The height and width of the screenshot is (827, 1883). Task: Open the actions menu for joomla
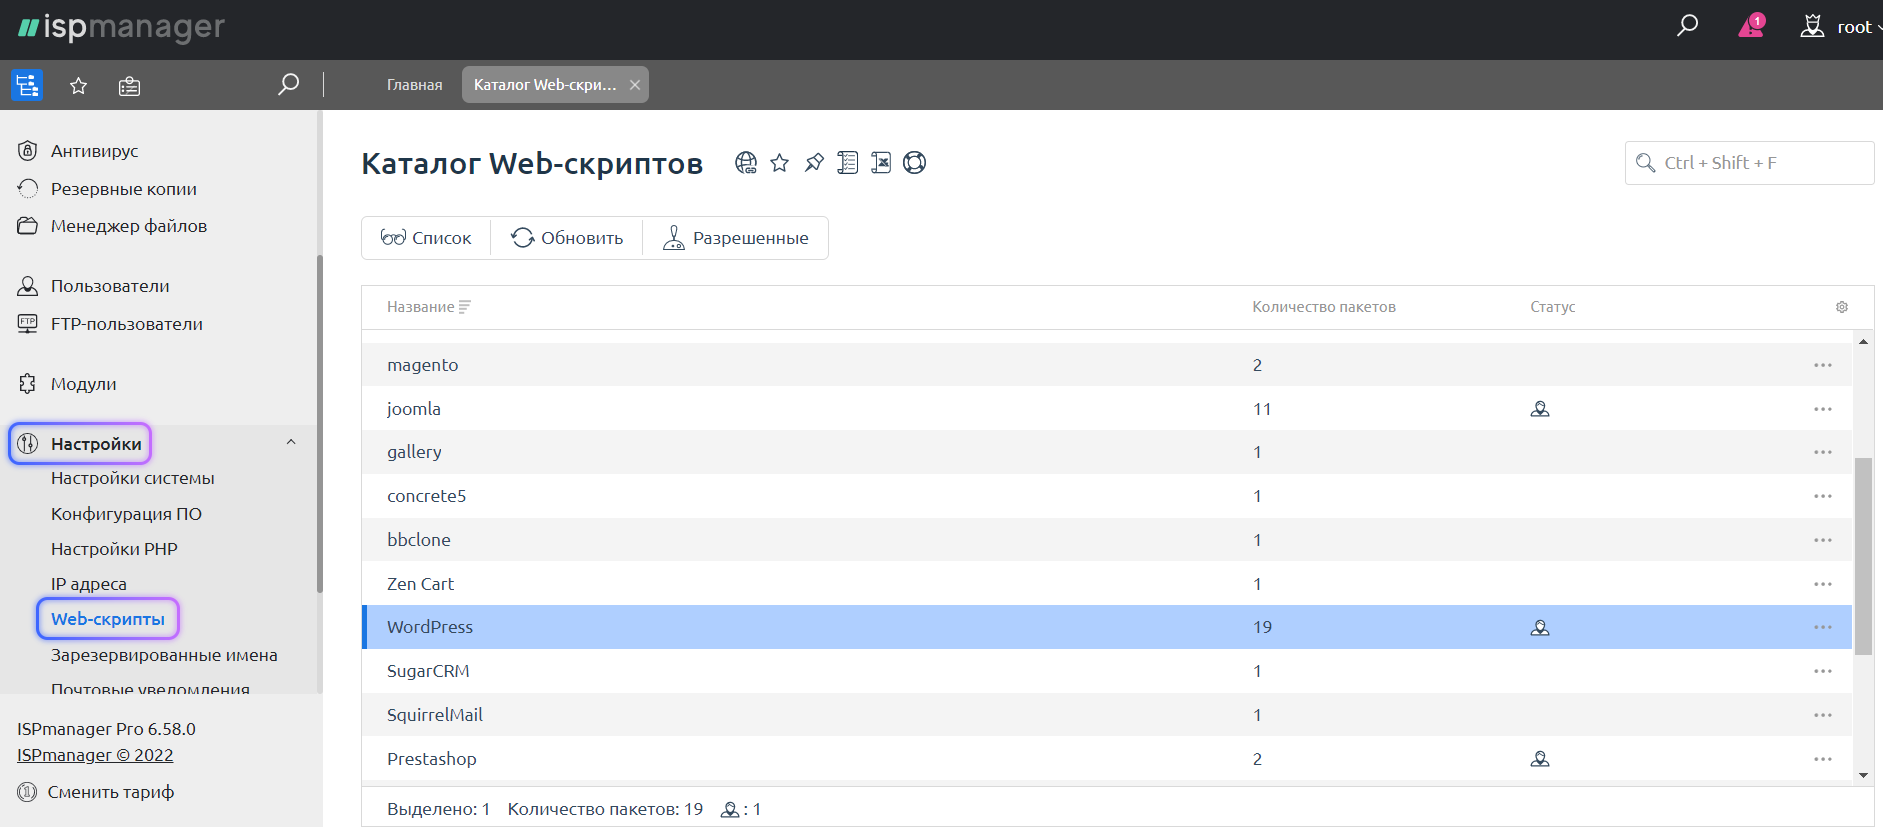pos(1823,409)
